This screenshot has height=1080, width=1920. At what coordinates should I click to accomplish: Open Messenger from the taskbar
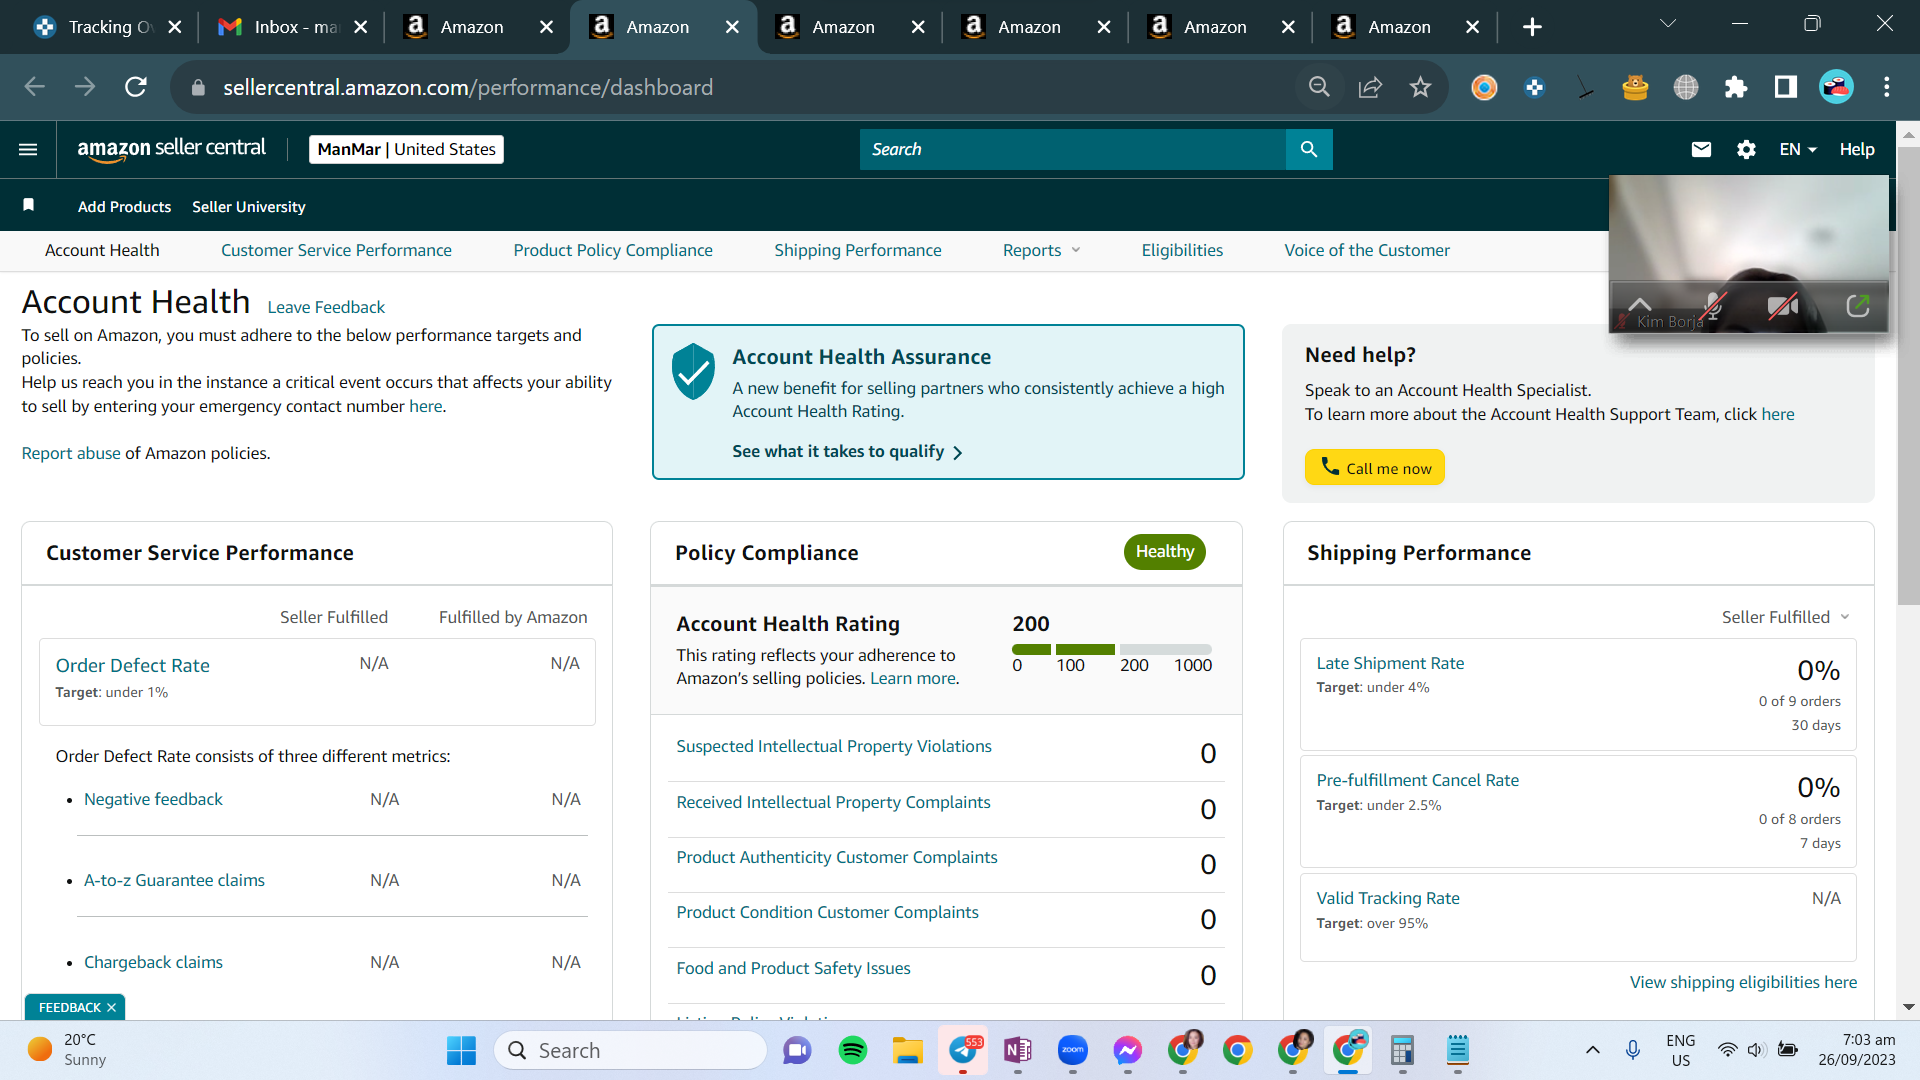pos(1128,1050)
